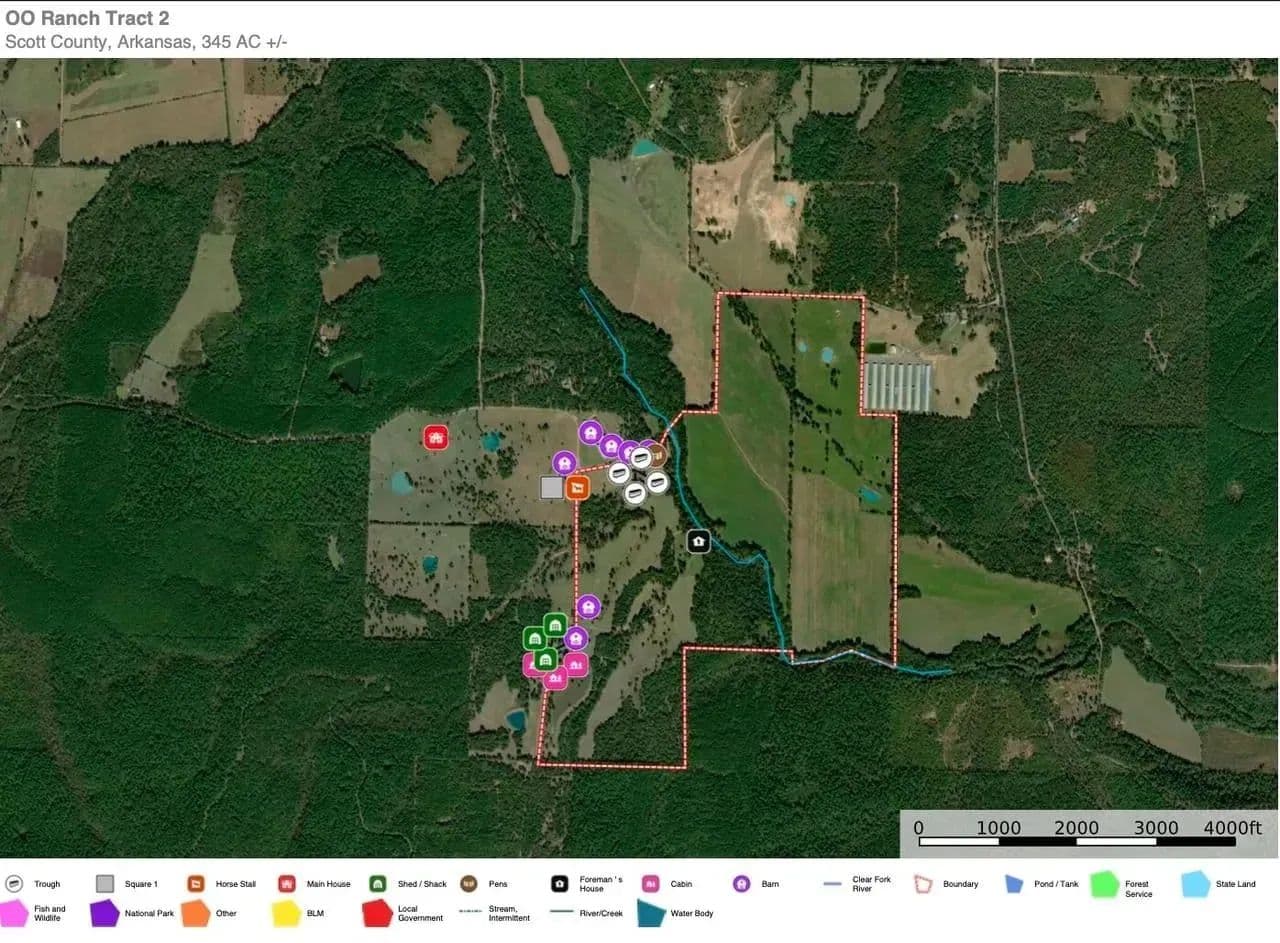Image resolution: width=1280 pixels, height=943 pixels.
Task: Click the Cabin icon in the legend
Action: click(x=650, y=884)
